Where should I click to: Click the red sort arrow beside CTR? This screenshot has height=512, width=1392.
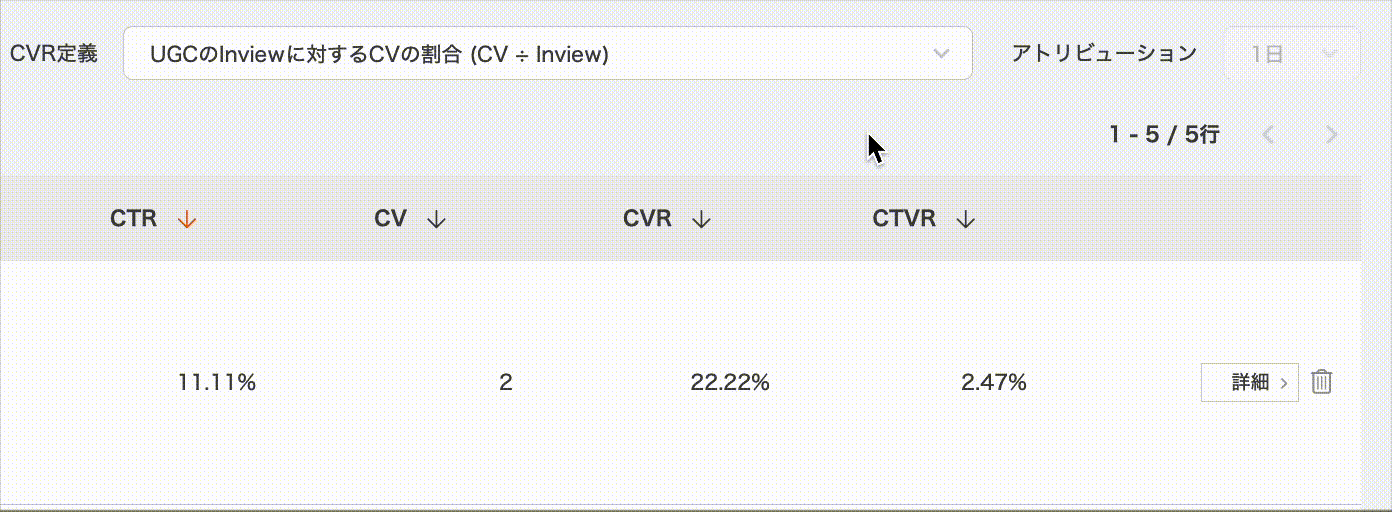click(186, 219)
